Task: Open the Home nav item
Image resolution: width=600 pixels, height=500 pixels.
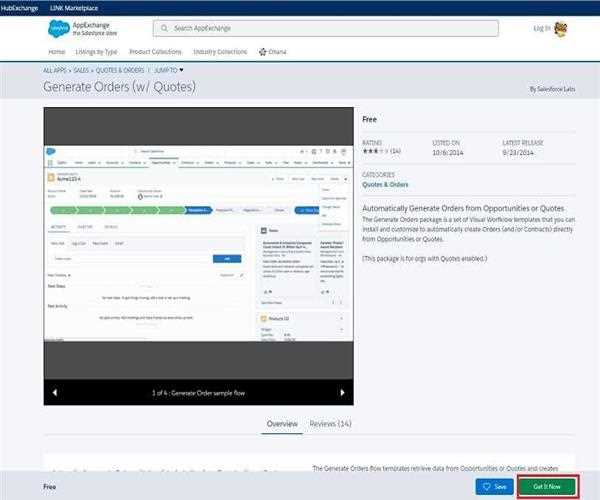Action: pyautogui.click(x=57, y=52)
